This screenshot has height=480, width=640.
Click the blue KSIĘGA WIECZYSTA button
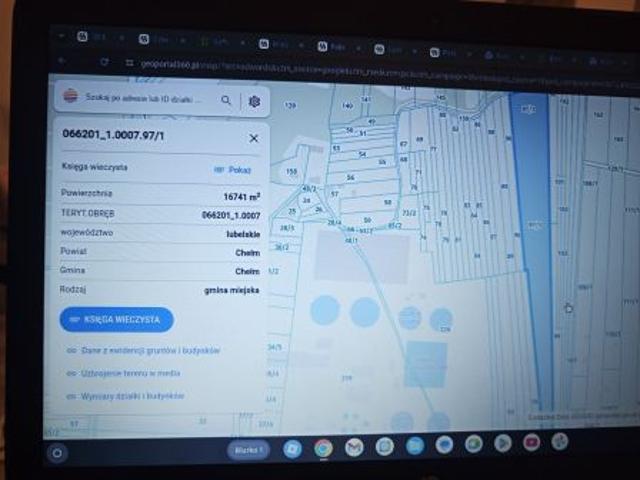116,320
